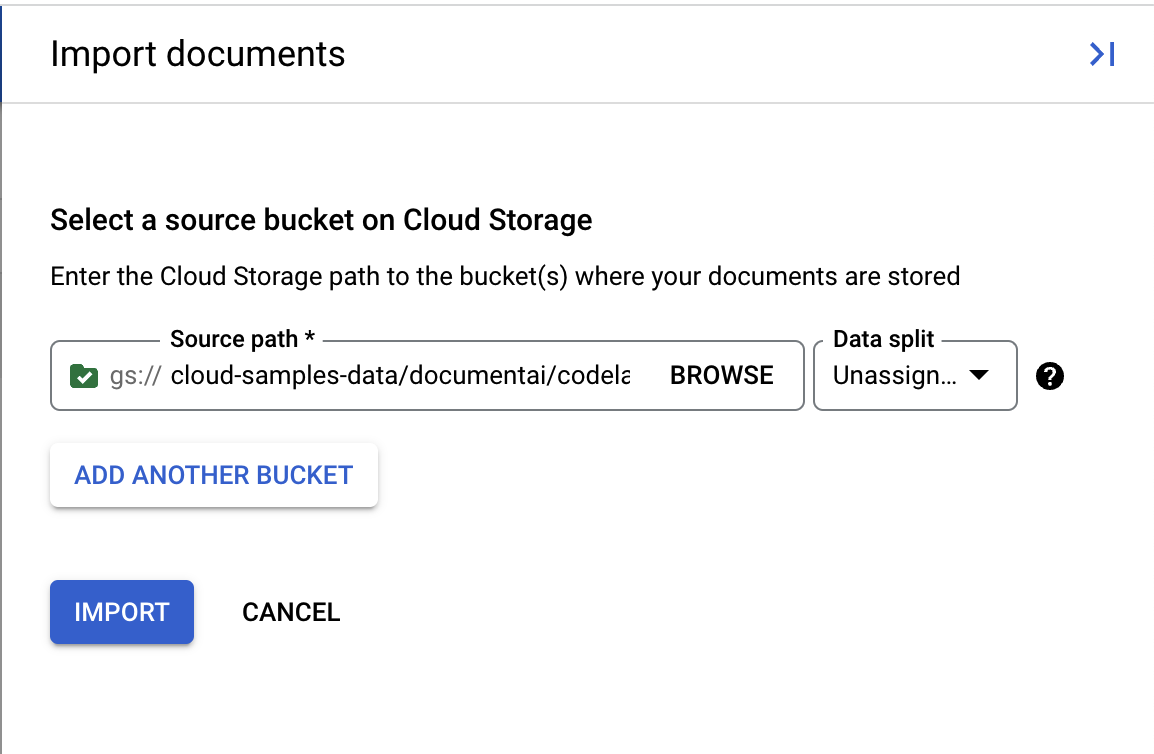Viewport: 1154px width, 754px height.
Task: Open the Data split help tooltip icon
Action: [1050, 376]
